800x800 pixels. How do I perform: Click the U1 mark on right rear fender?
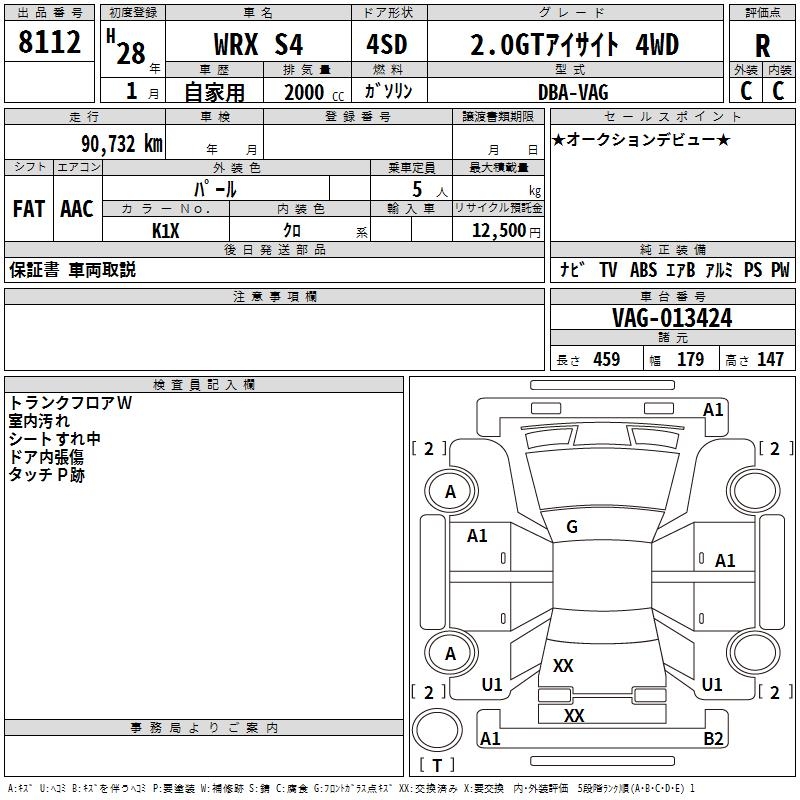tap(712, 685)
